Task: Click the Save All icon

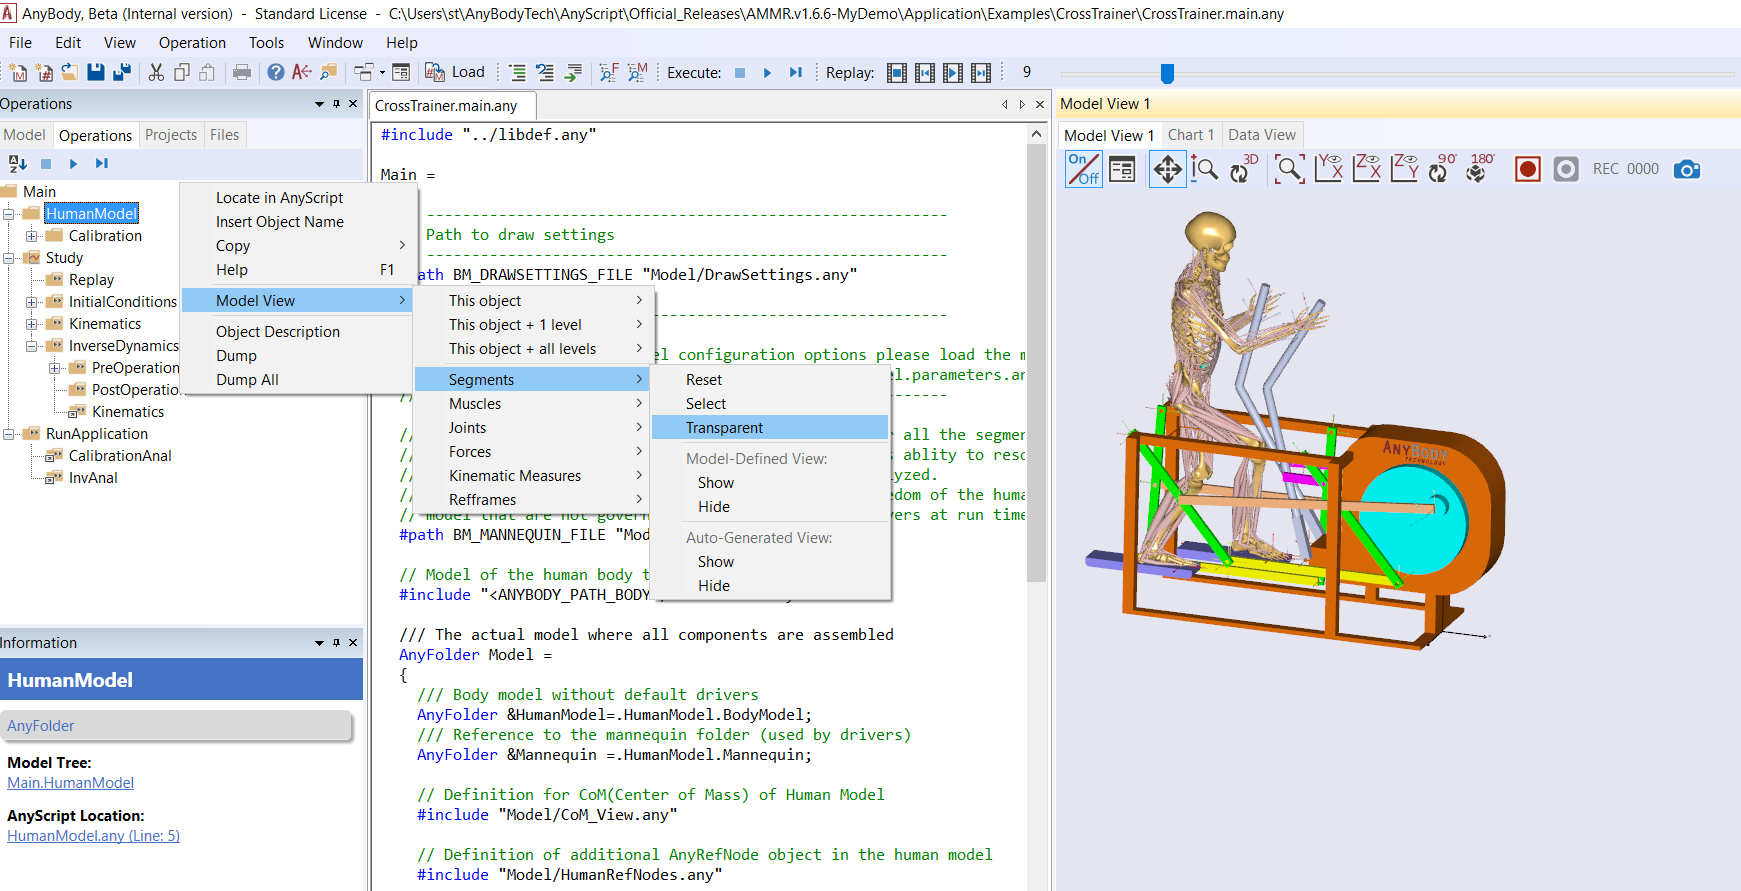Action: coord(122,72)
